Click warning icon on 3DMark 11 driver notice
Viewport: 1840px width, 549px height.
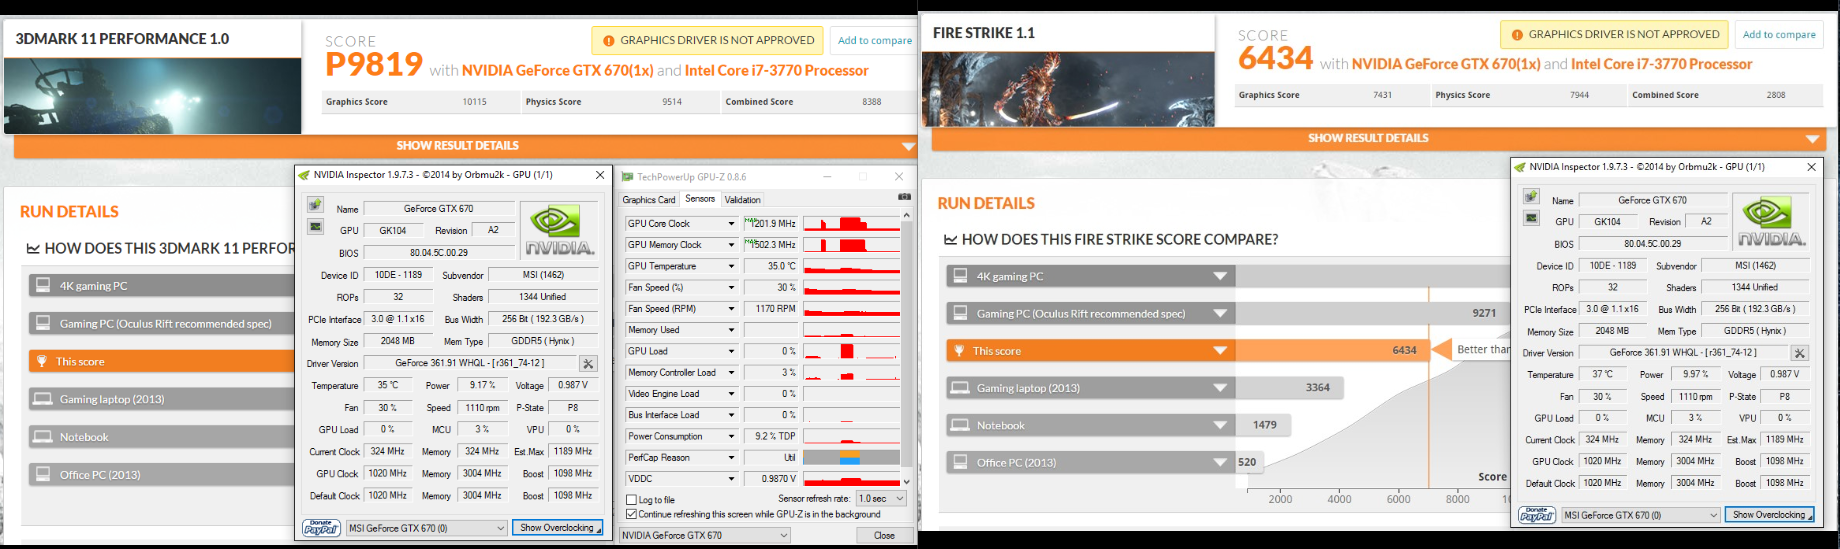pos(609,41)
